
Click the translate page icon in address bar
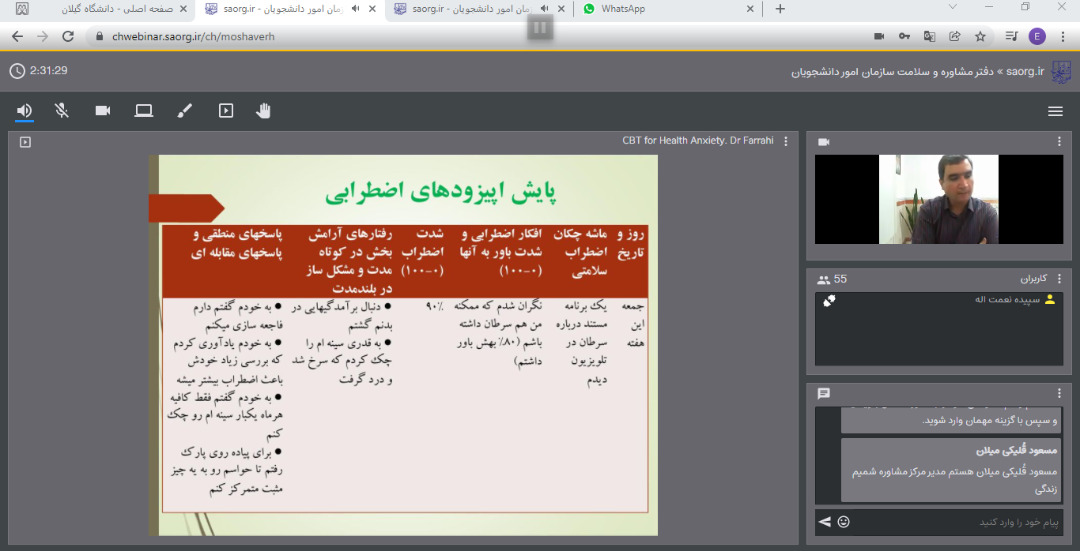(x=929, y=36)
